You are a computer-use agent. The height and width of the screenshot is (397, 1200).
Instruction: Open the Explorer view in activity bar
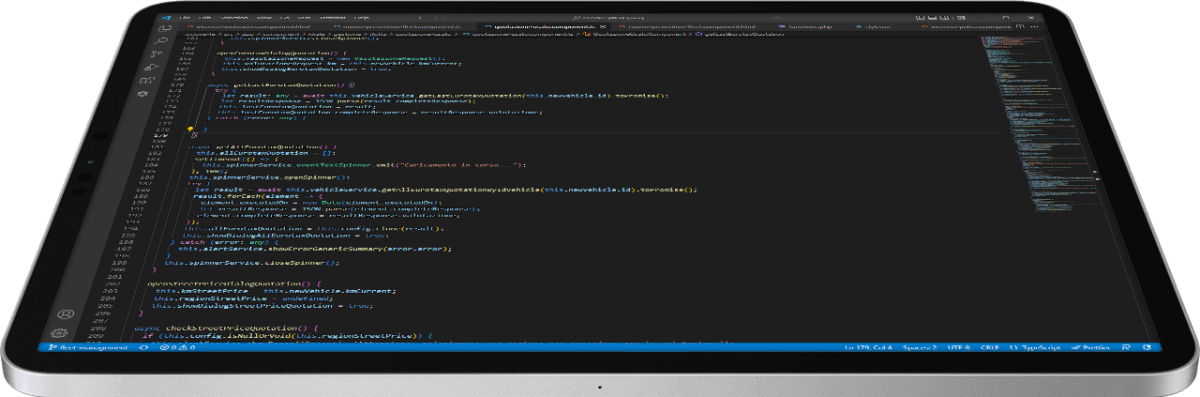[x=164, y=28]
